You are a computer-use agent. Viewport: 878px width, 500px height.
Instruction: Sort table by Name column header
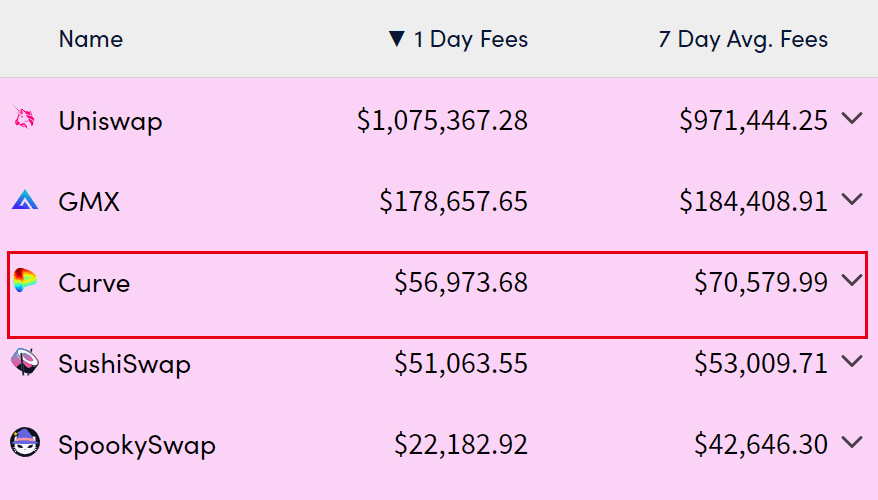pyautogui.click(x=91, y=39)
